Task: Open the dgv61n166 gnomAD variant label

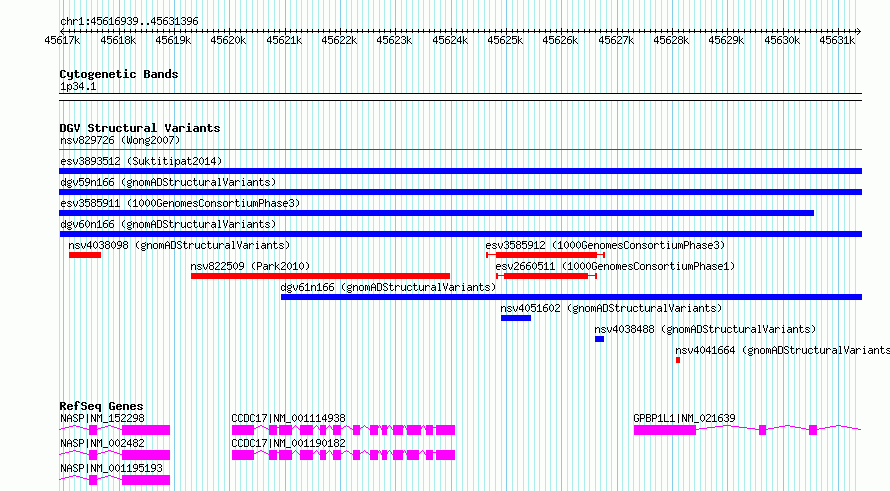Action: coord(388,287)
